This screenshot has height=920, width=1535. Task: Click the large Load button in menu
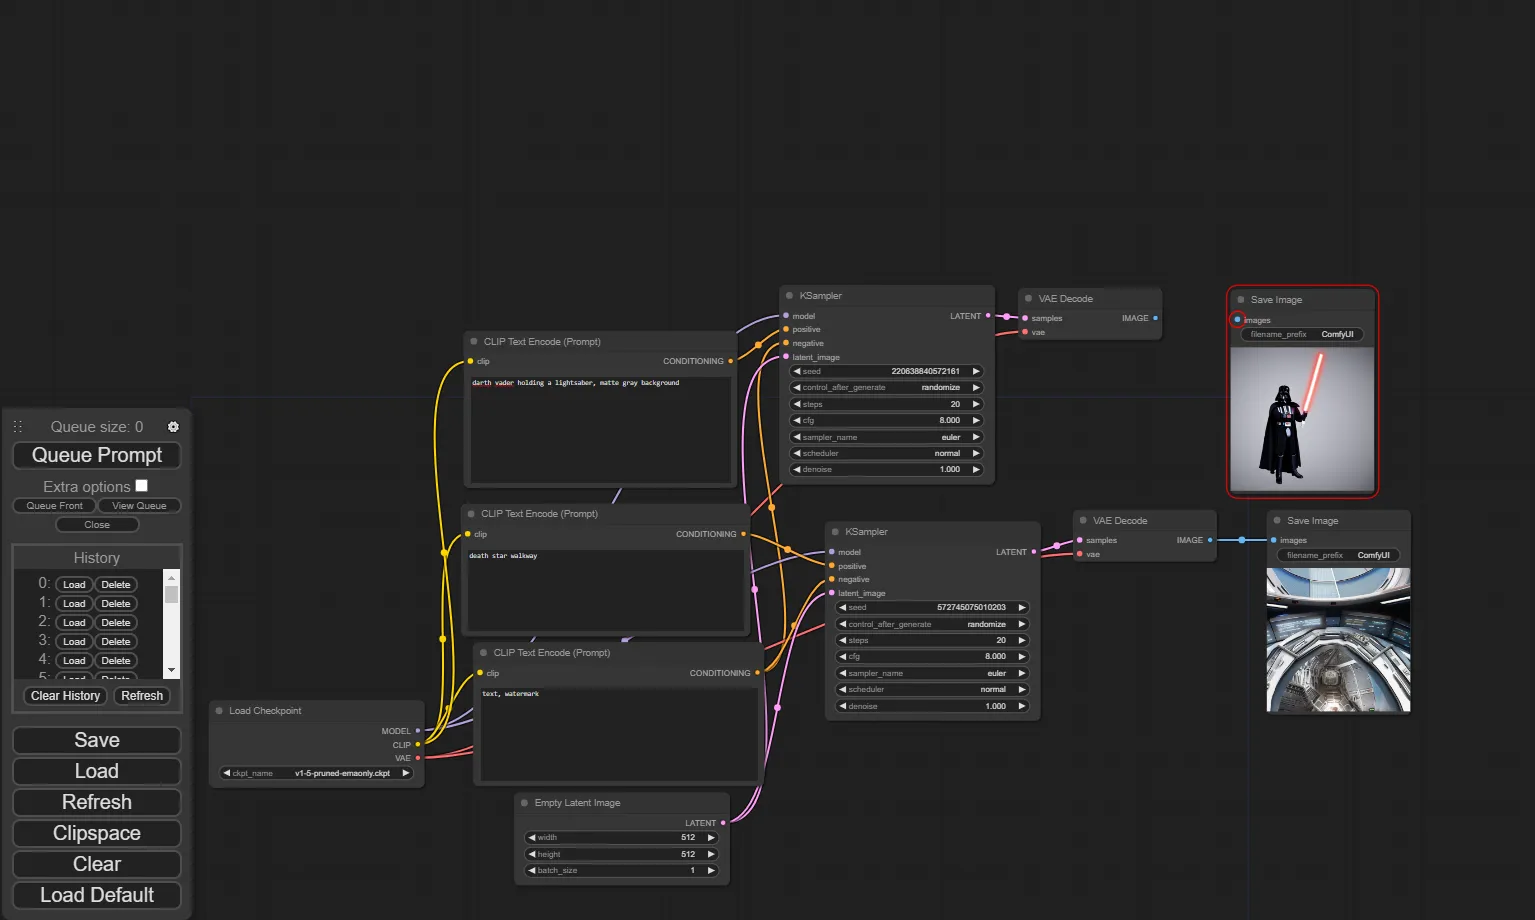click(x=97, y=771)
